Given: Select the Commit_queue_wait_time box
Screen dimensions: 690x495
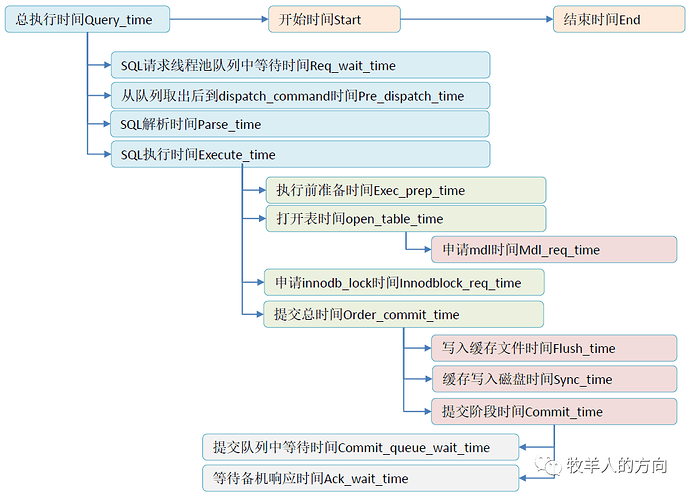Looking at the screenshot, I should tap(360, 446).
